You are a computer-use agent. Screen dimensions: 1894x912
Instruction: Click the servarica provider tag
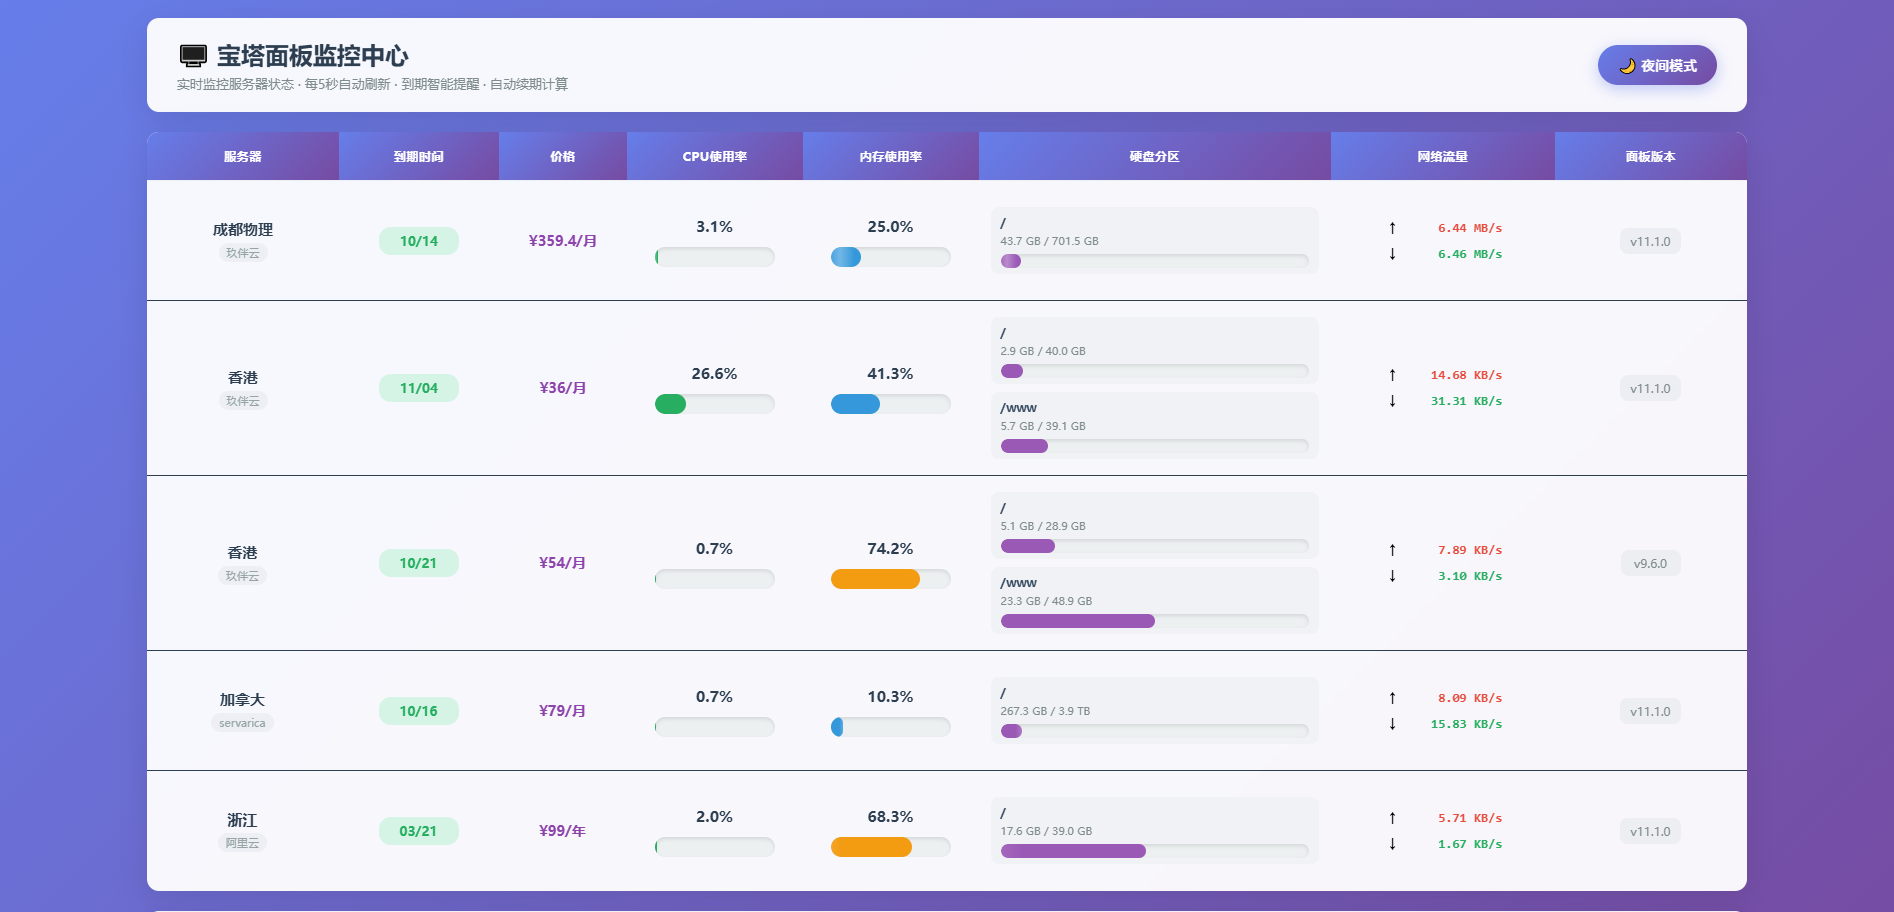(x=242, y=723)
